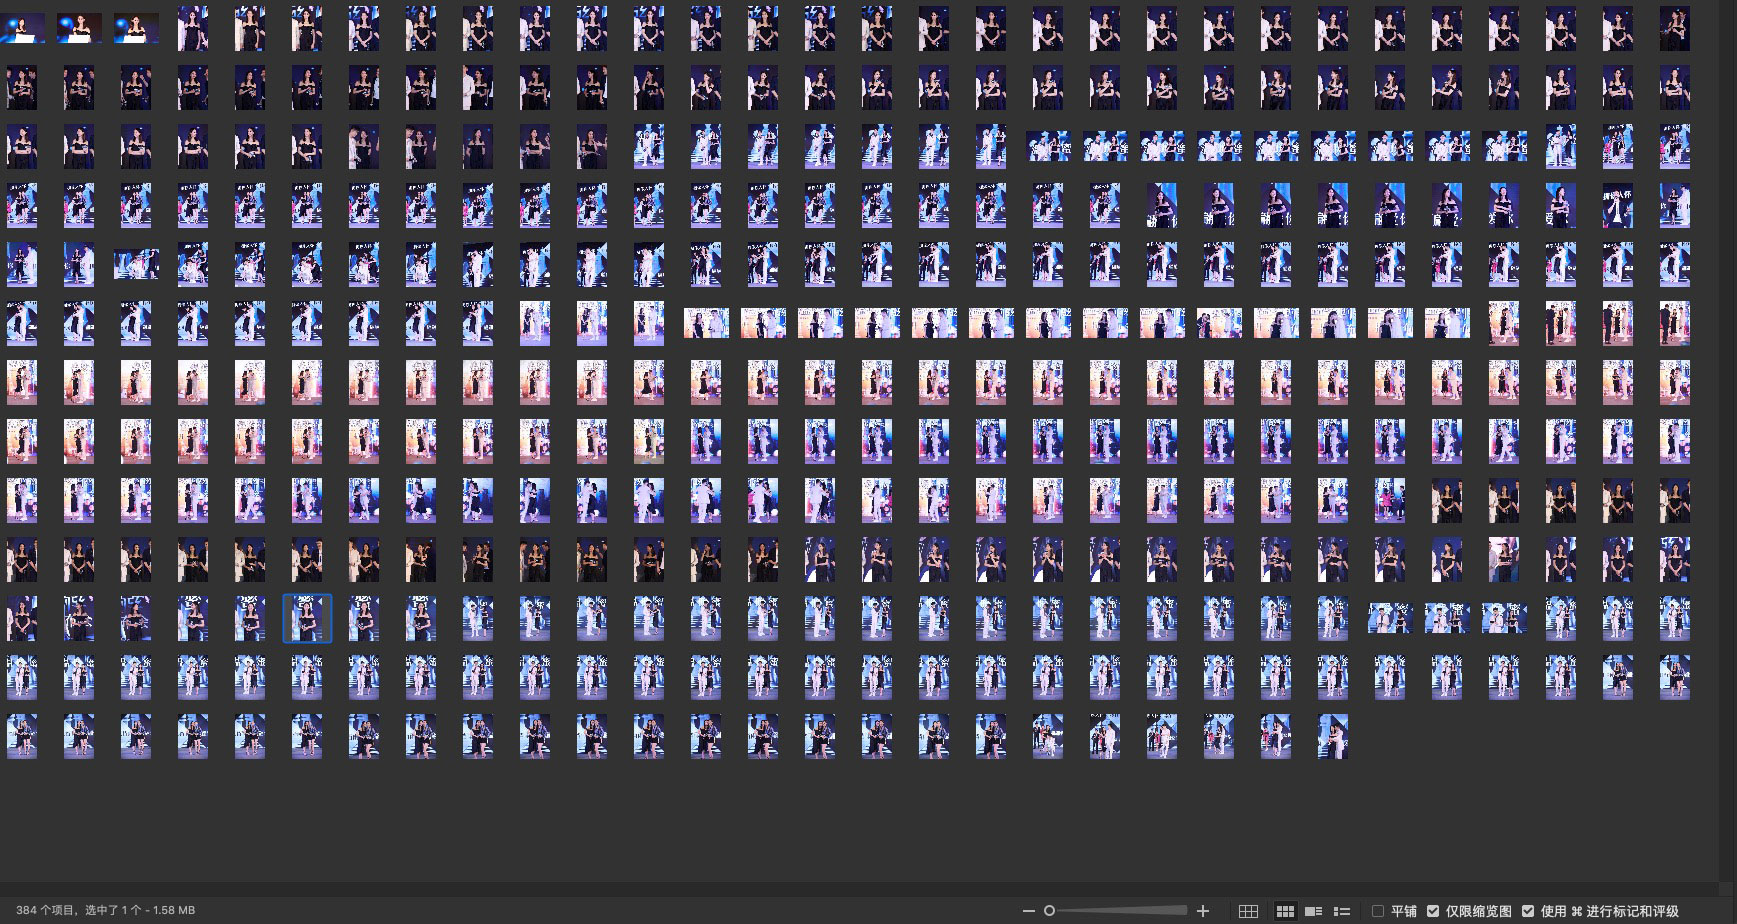
Task: Select the last thumbnail in the top row
Action: click(1675, 29)
